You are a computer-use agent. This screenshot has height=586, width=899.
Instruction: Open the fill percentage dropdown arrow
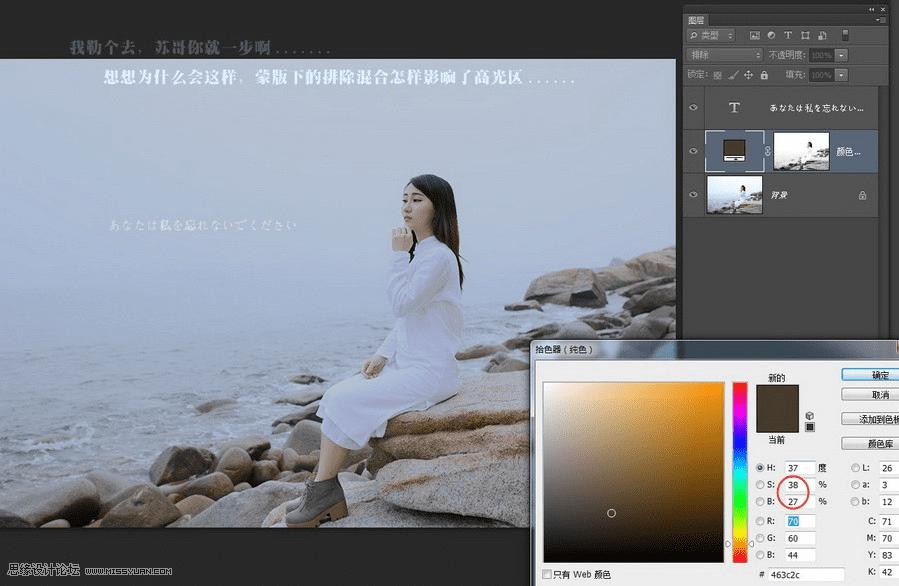(x=842, y=75)
